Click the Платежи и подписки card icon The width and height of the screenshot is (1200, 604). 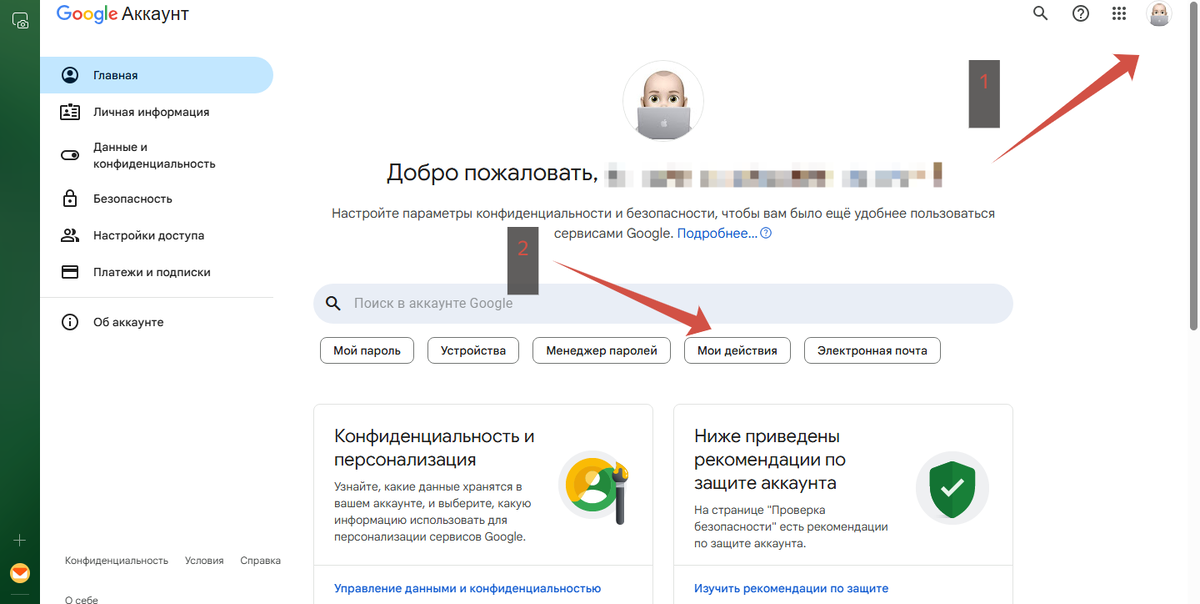click(70, 272)
